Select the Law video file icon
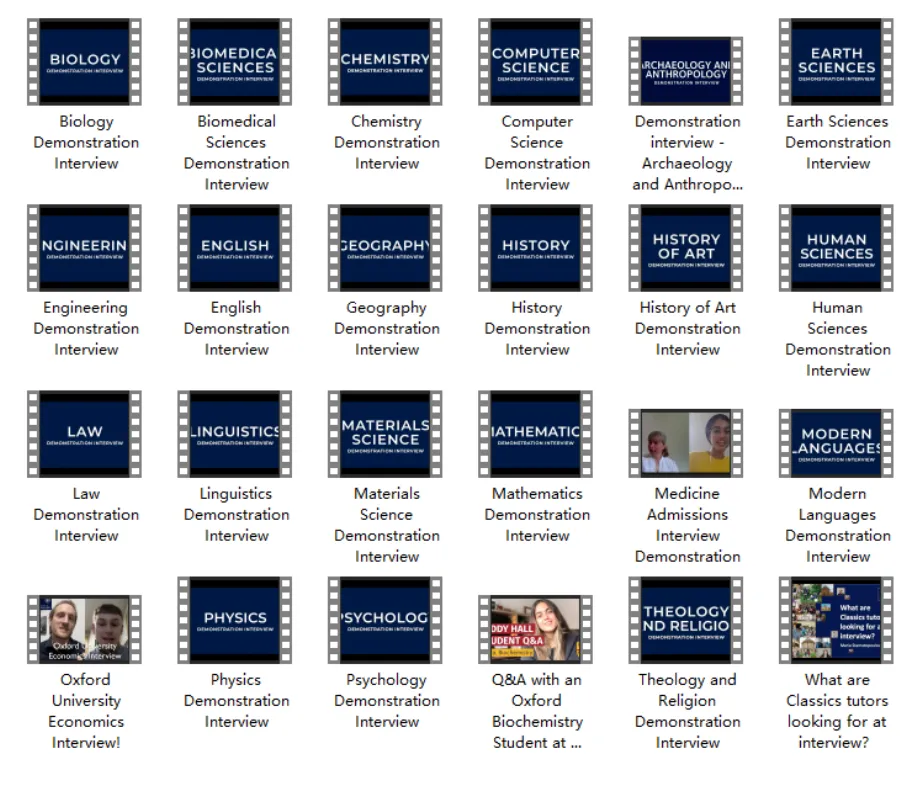The width and height of the screenshot is (912, 799). [84, 434]
